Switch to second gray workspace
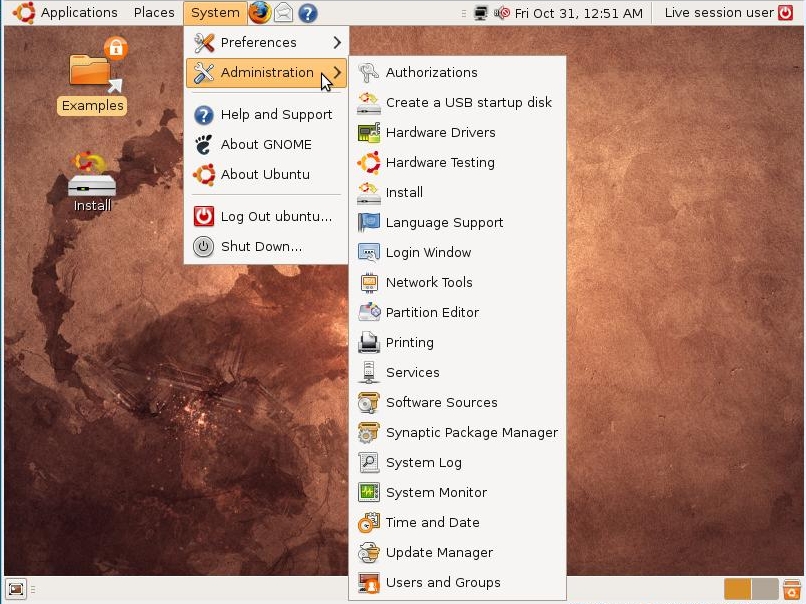This screenshot has width=806, height=604. click(765, 589)
